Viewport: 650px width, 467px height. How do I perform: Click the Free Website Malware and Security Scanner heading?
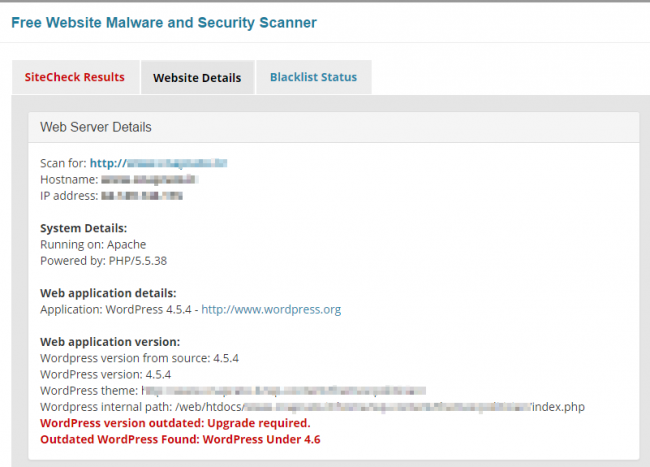(x=164, y=22)
